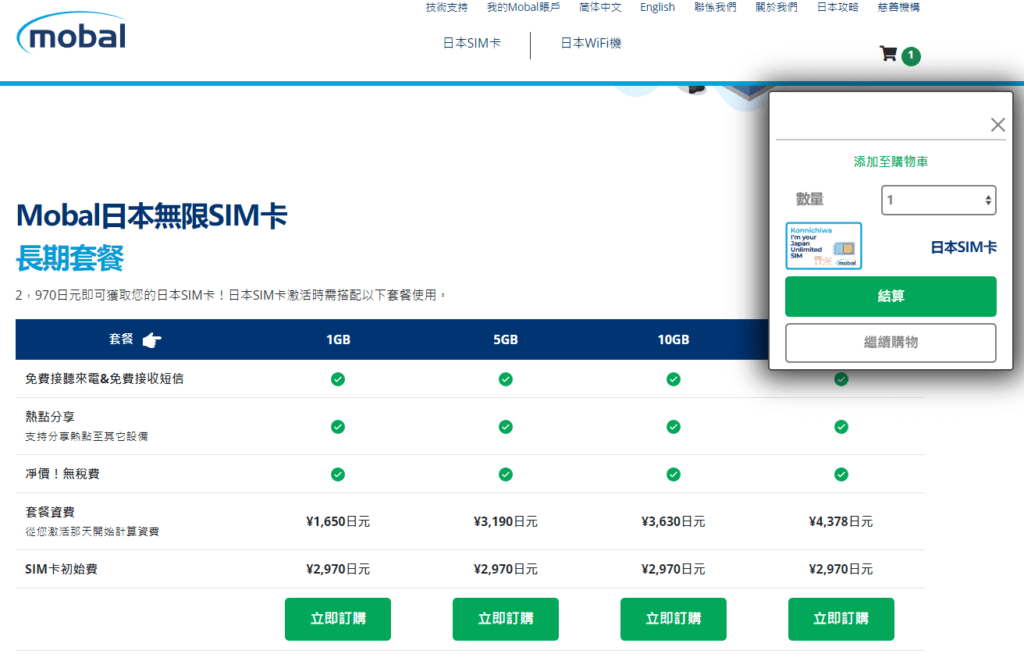Screen dimensions: 1024x661
Task: Click the green cart count badge
Action: point(911,56)
